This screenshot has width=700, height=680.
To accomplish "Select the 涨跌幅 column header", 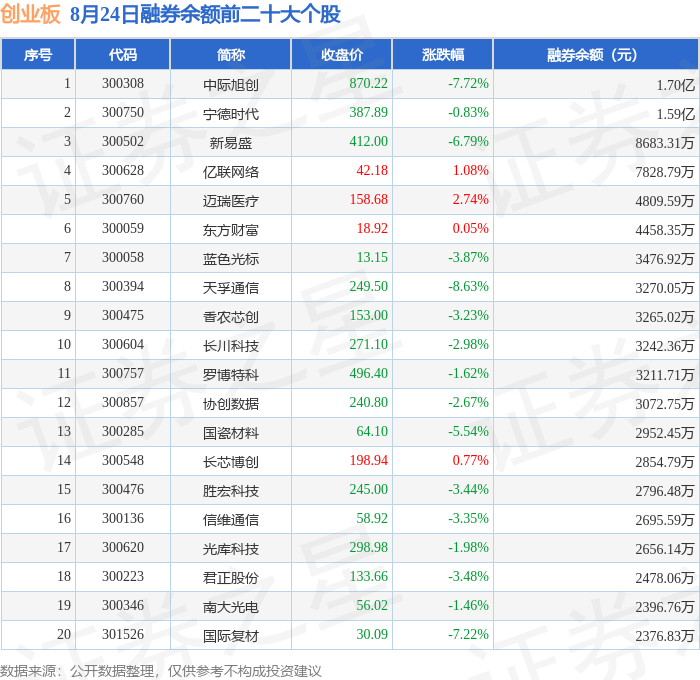I will 443,54.
